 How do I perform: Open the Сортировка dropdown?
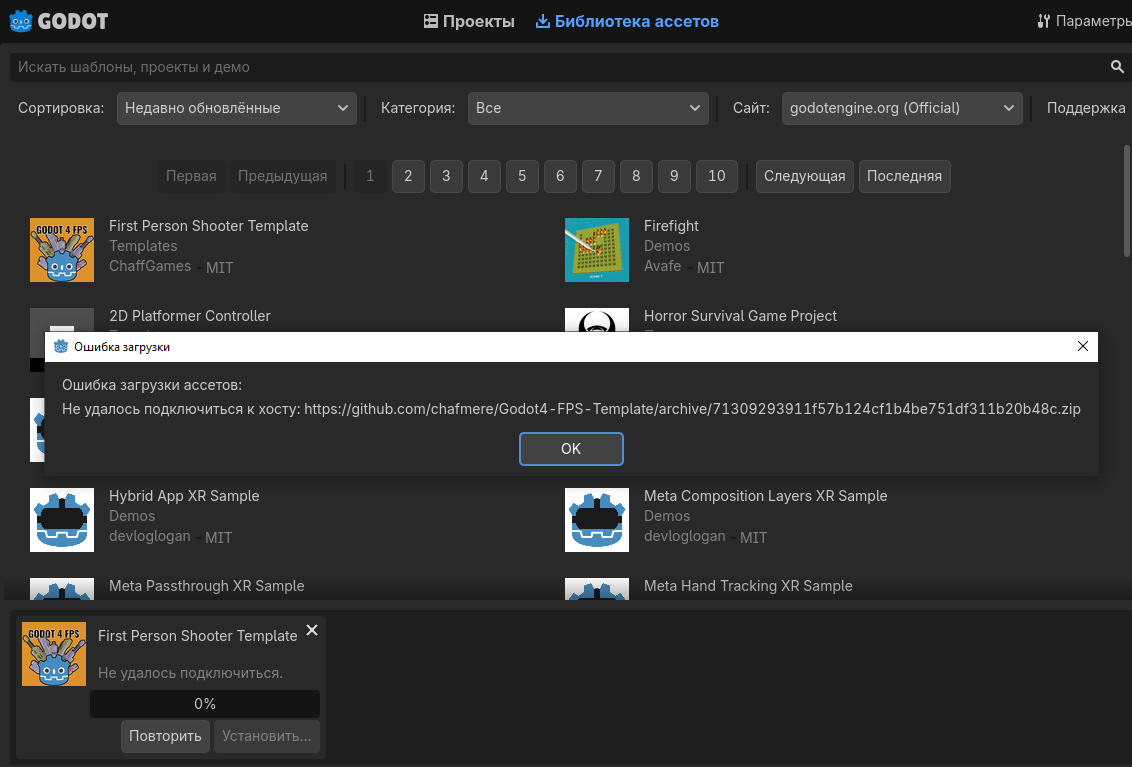(x=237, y=108)
